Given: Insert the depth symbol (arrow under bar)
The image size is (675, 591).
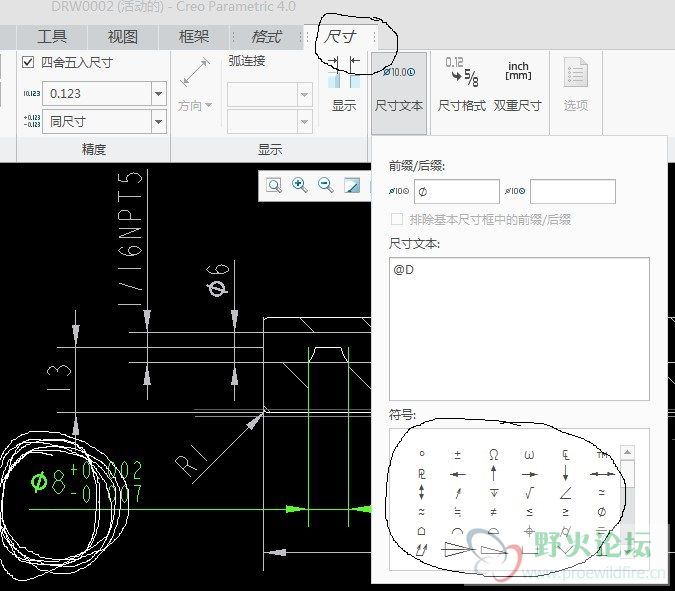Looking at the screenshot, I should [x=494, y=493].
